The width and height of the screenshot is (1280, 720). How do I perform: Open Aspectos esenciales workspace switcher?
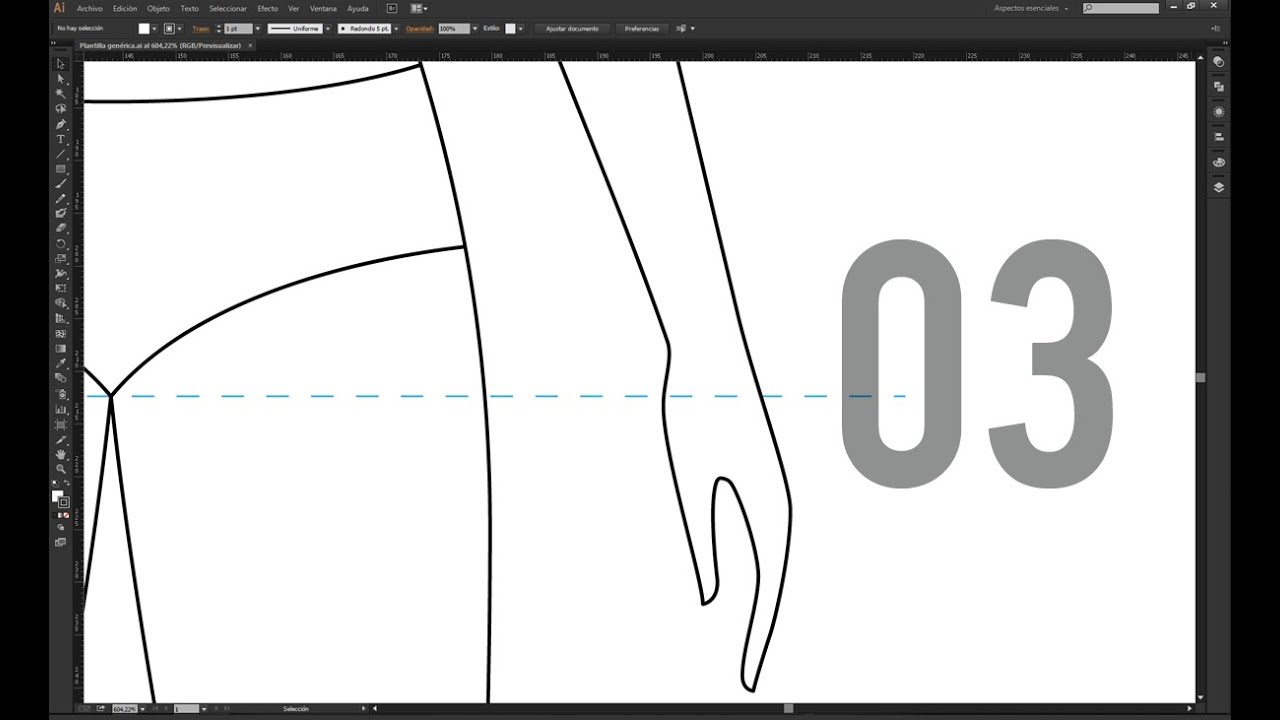[x=1031, y=8]
